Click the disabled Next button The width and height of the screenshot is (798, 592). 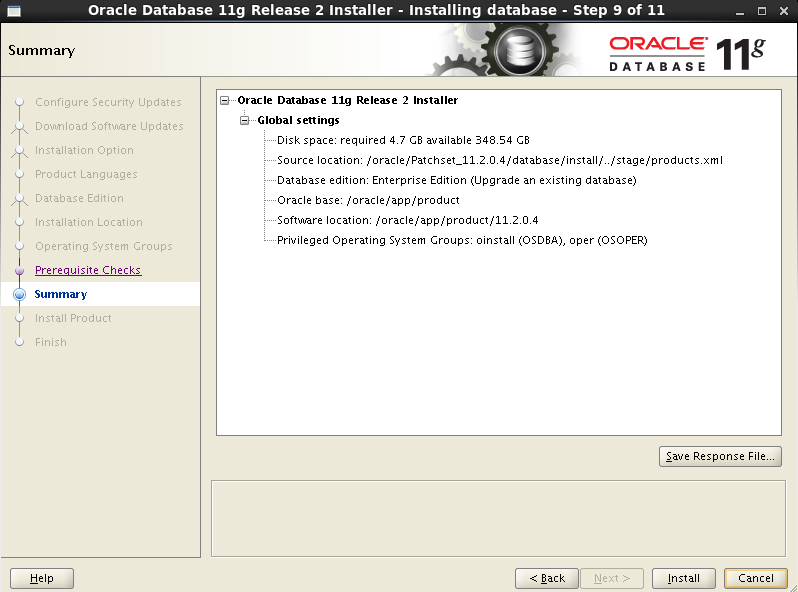tap(612, 578)
